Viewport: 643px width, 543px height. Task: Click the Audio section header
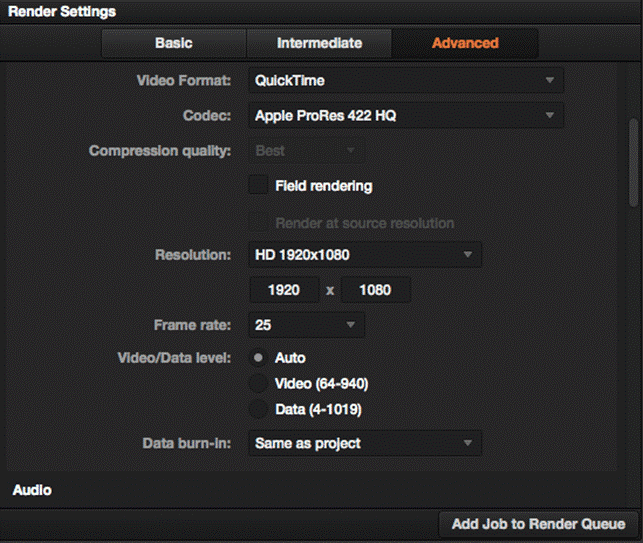coord(31,491)
